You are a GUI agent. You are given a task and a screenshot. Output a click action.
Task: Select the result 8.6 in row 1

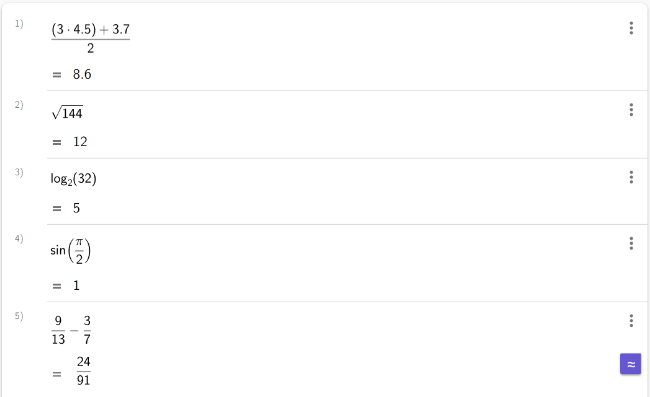pos(82,74)
